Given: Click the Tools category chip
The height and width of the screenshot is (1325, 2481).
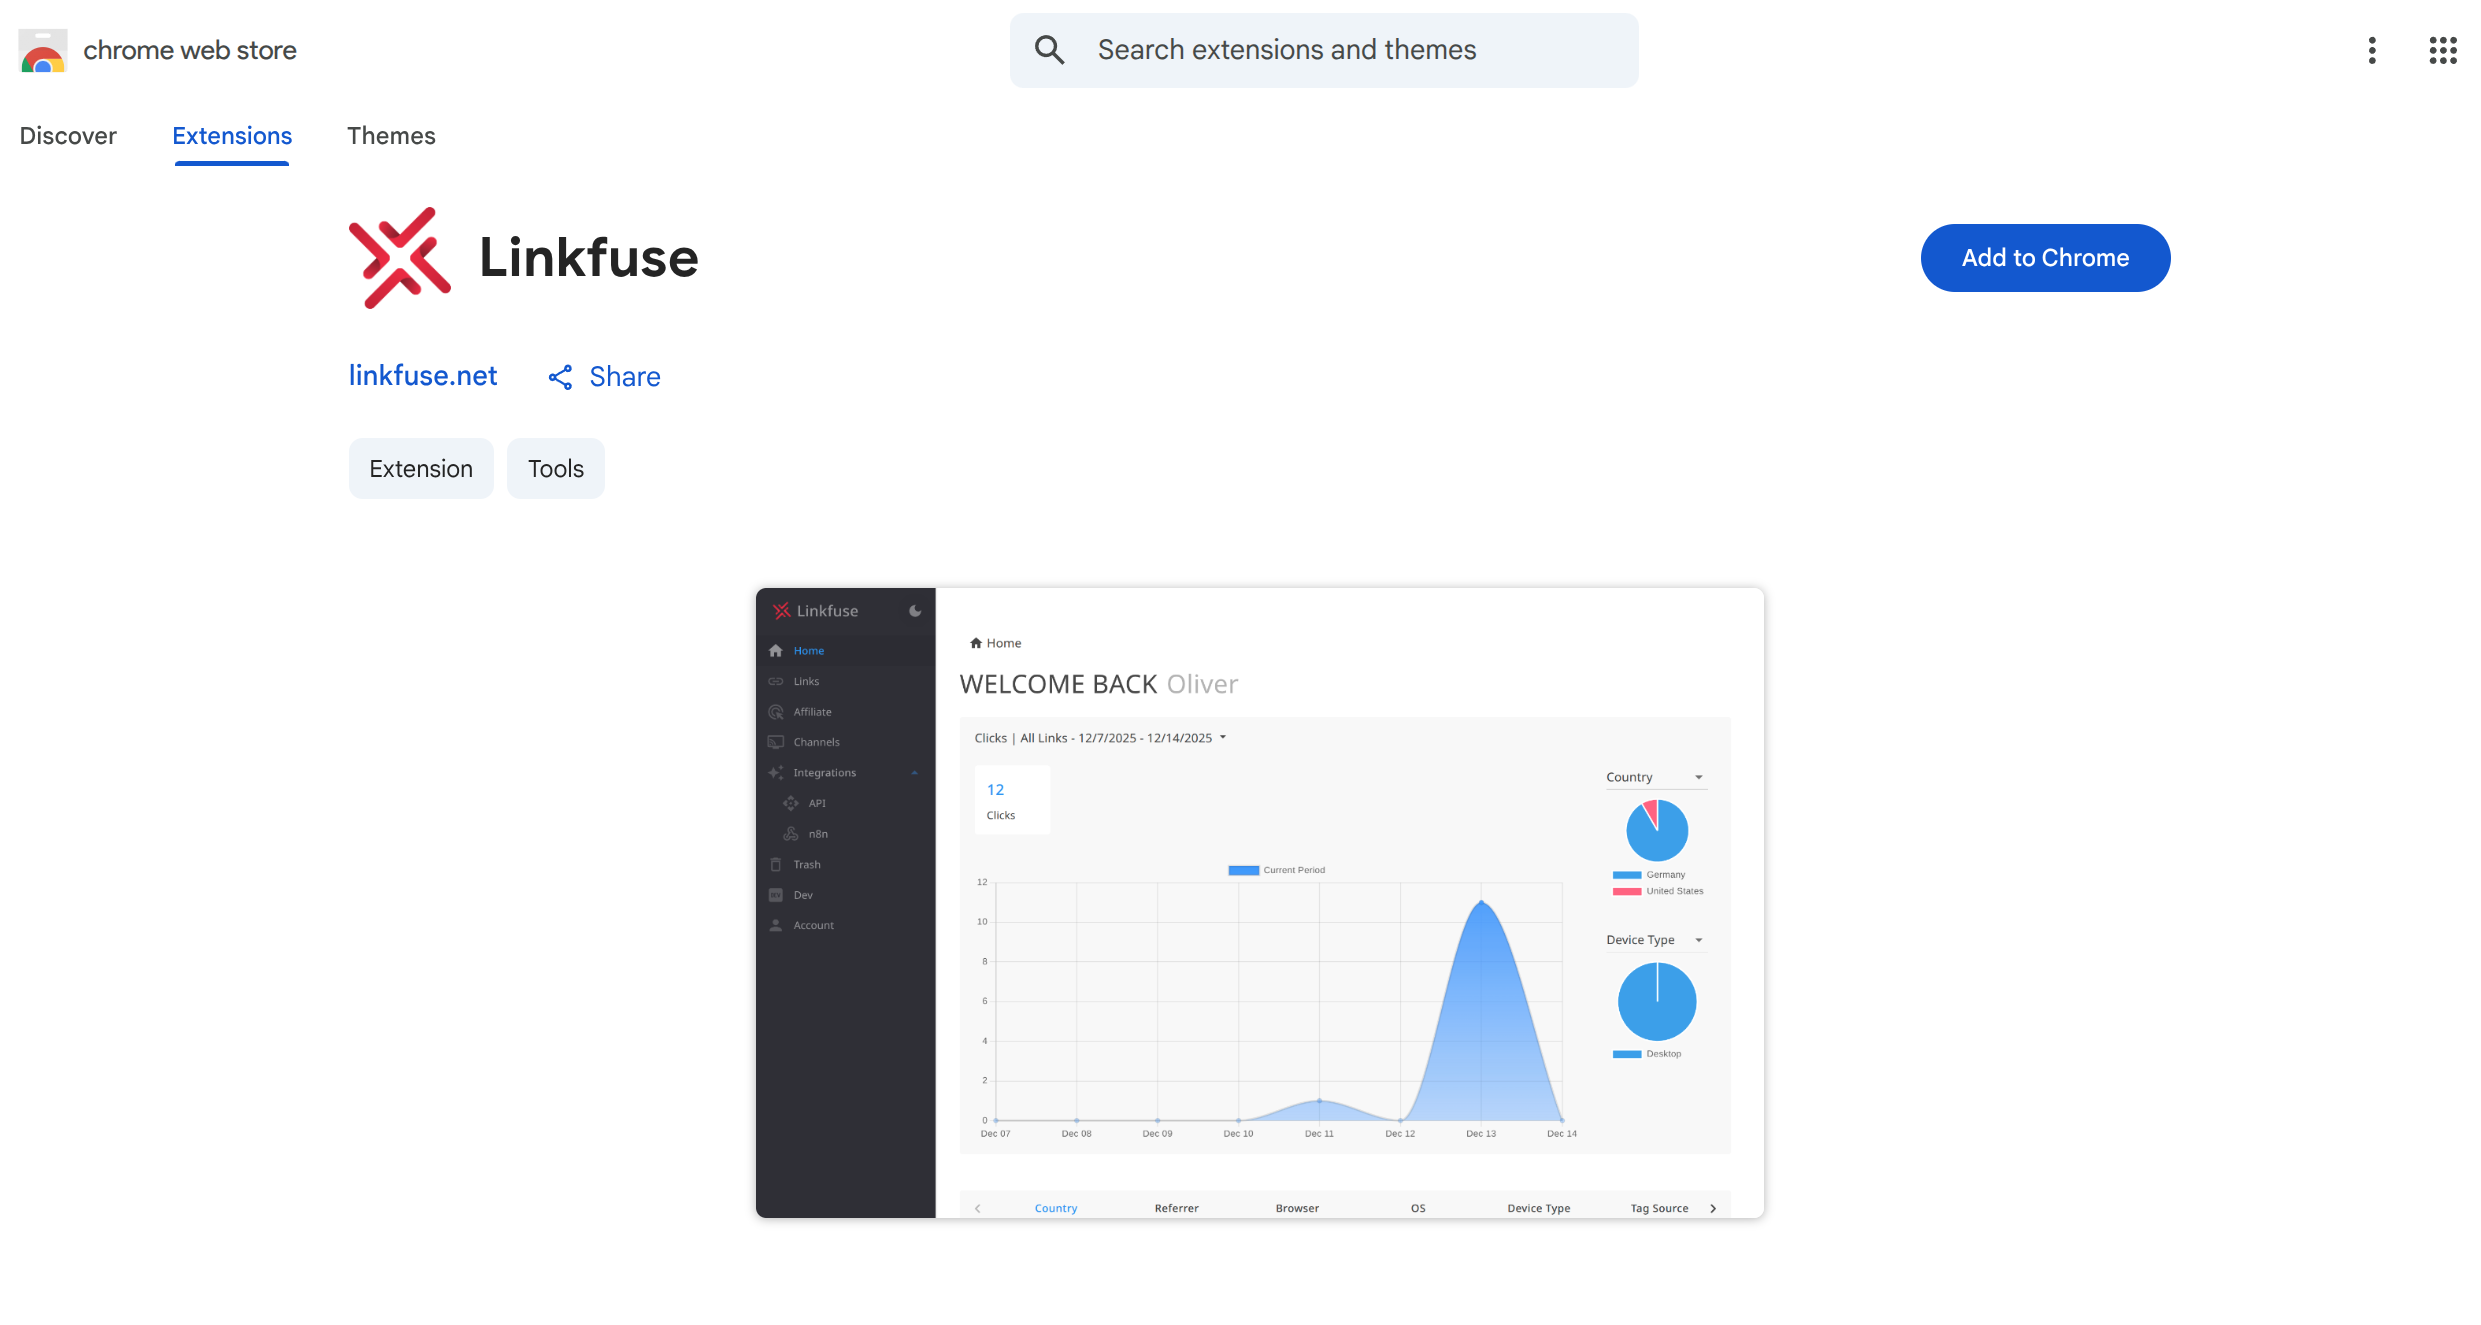Looking at the screenshot, I should tap(555, 469).
